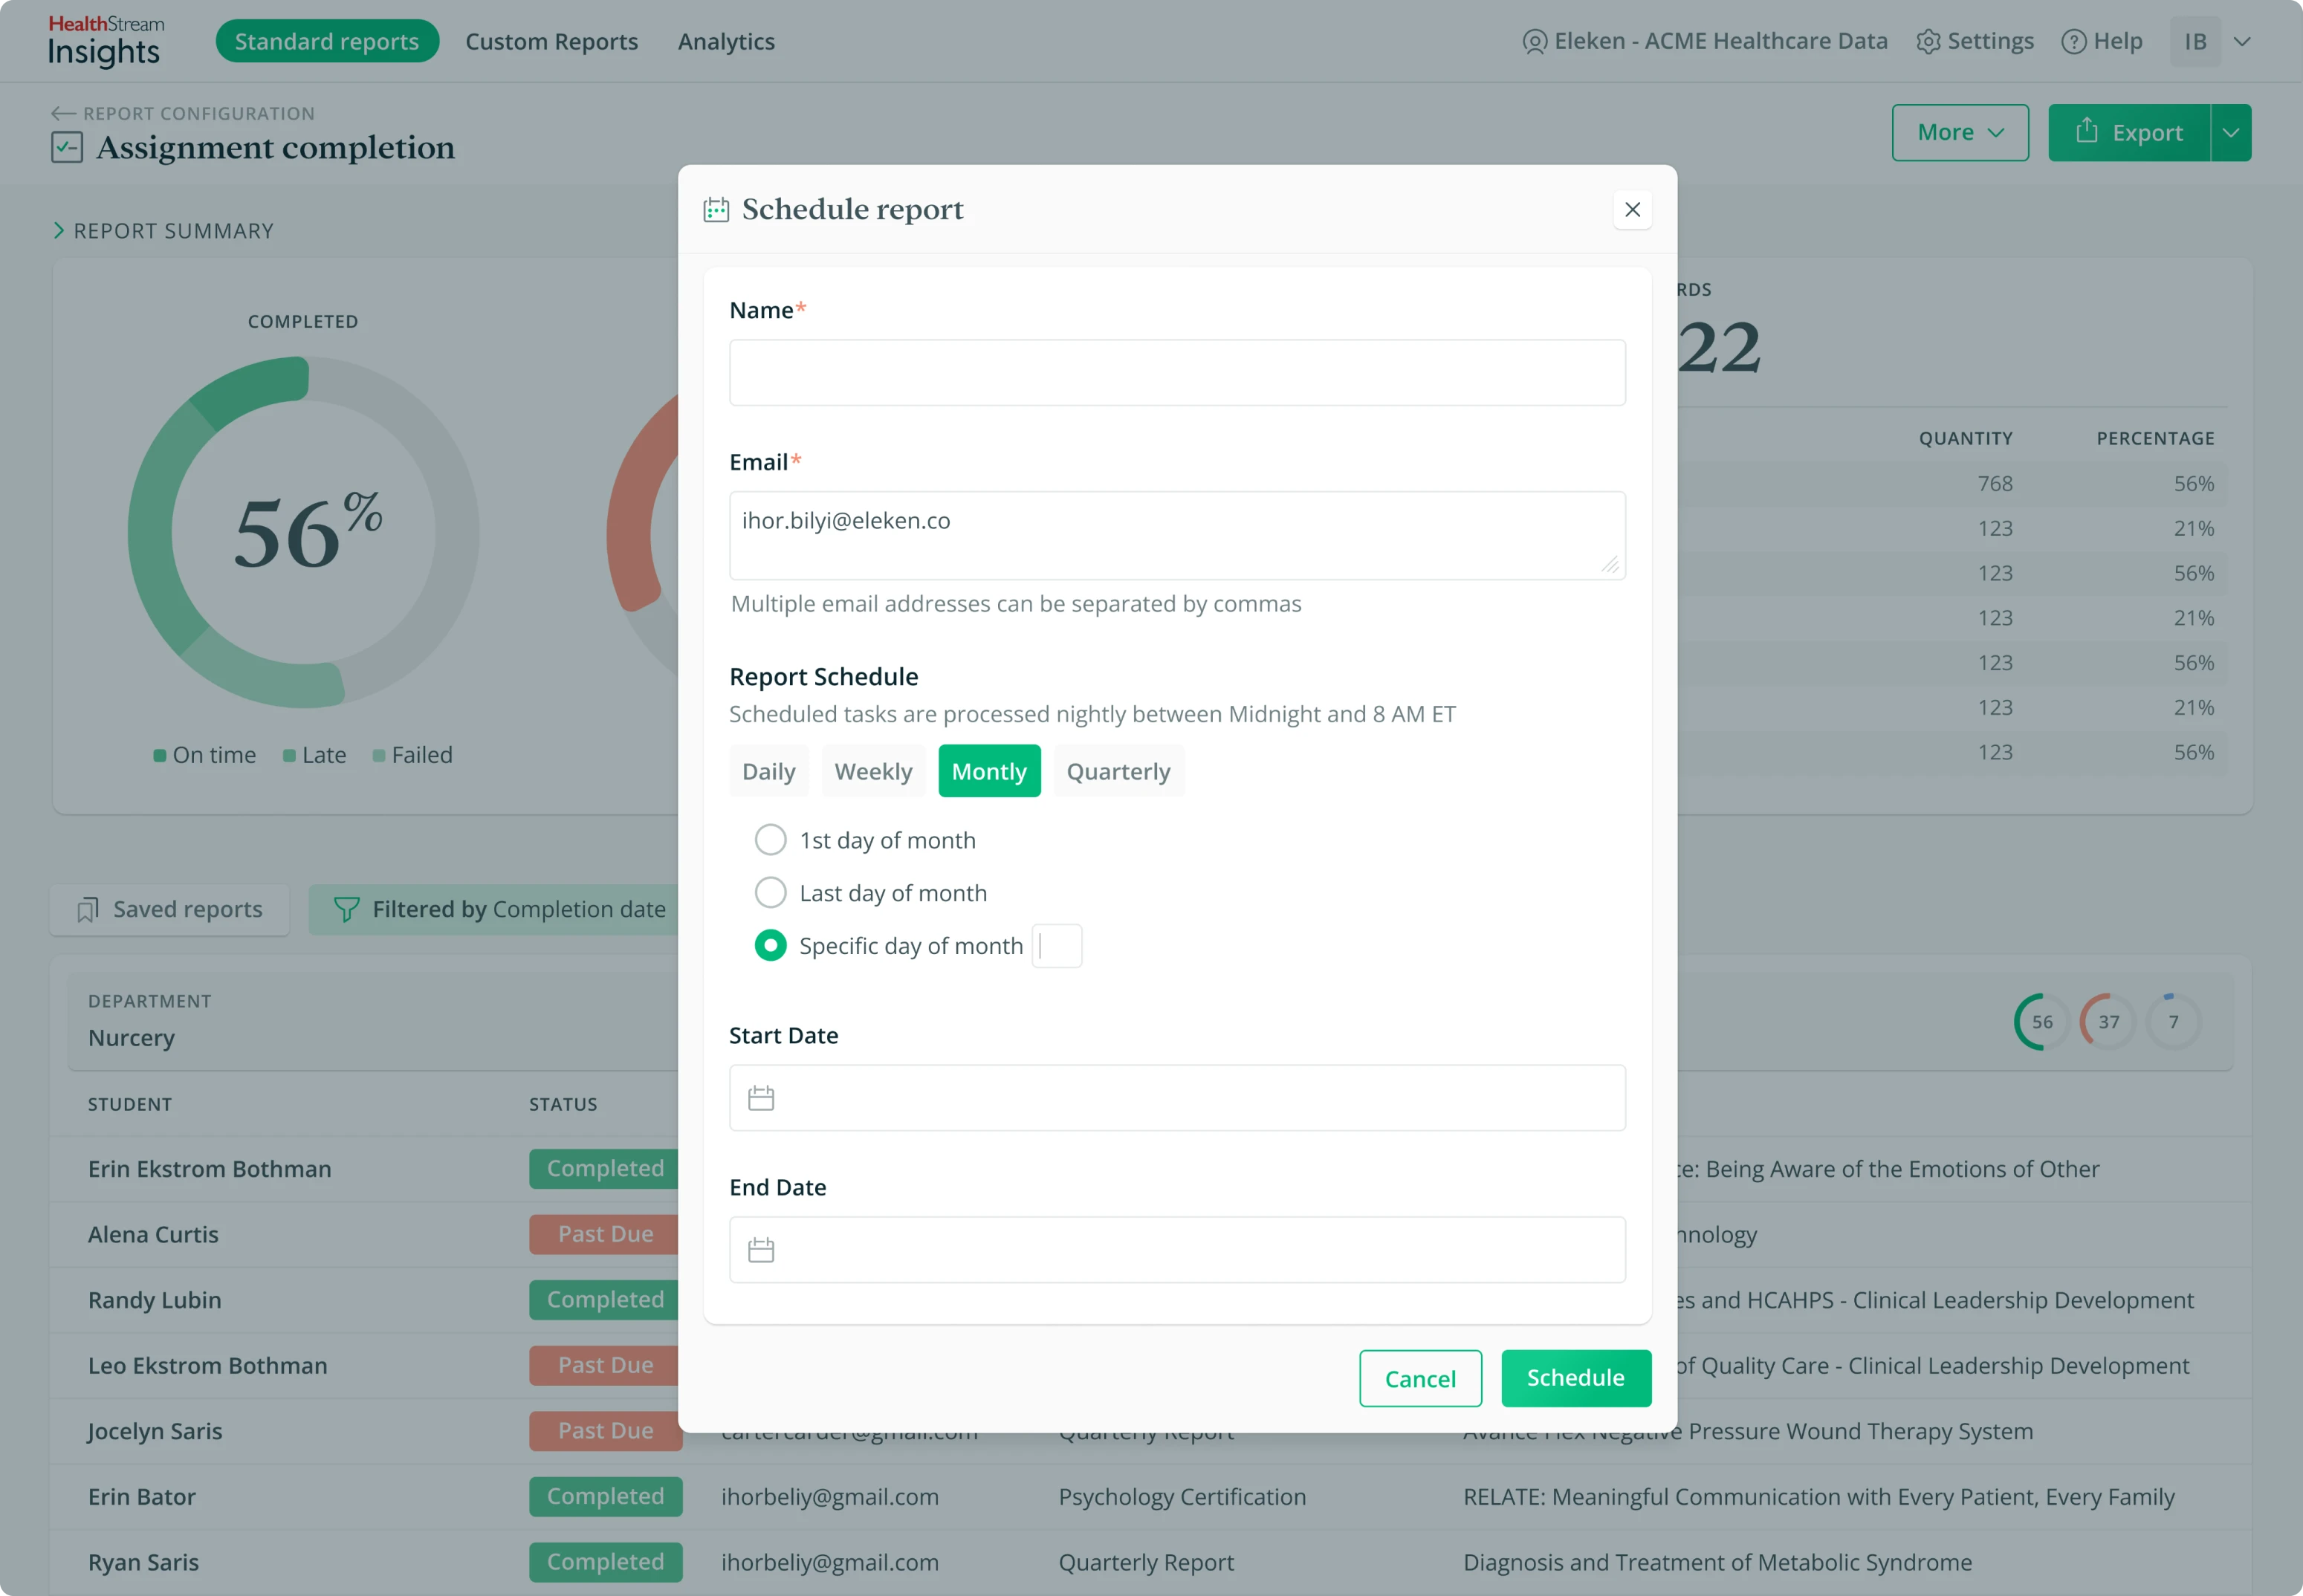Switch to the Custom Reports tab
The image size is (2303, 1596).
pos(551,41)
